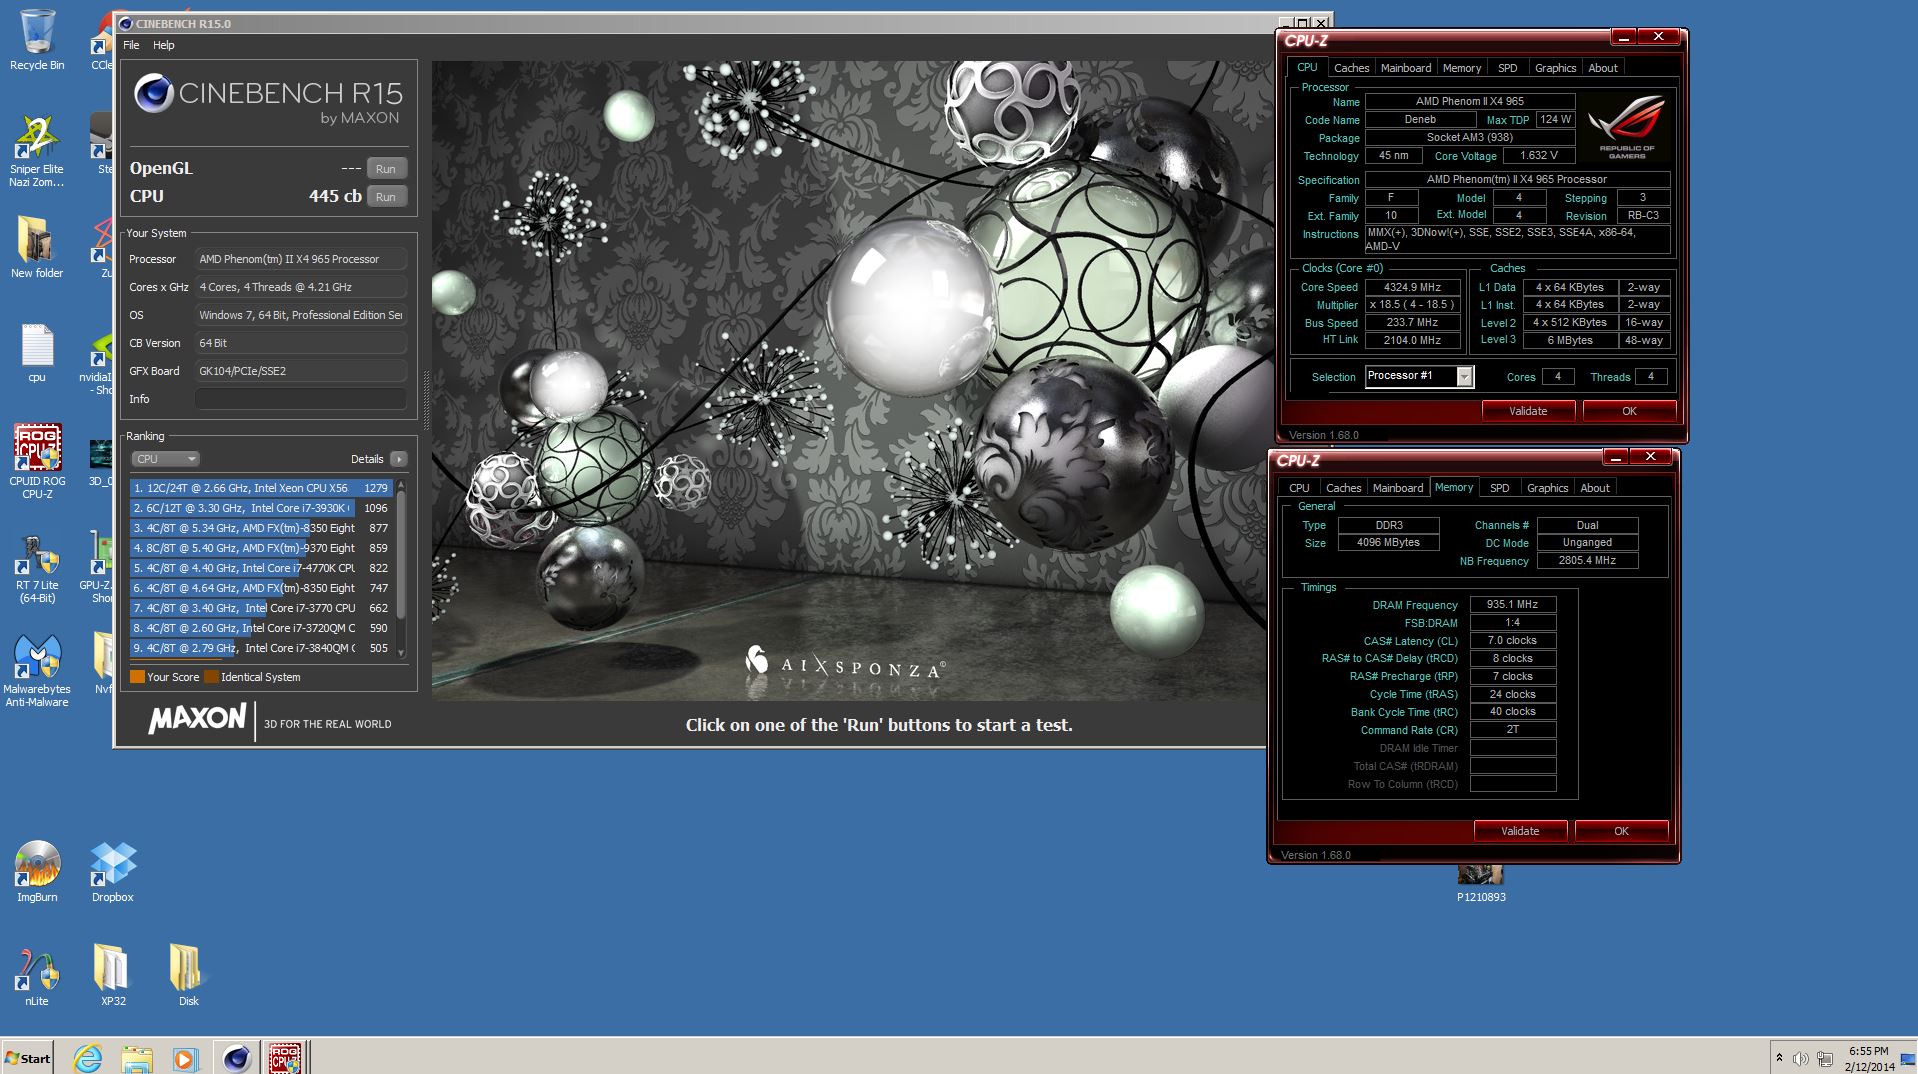Viewport: 1918px width, 1074px height.
Task: Click the Info input field
Action: 300,399
